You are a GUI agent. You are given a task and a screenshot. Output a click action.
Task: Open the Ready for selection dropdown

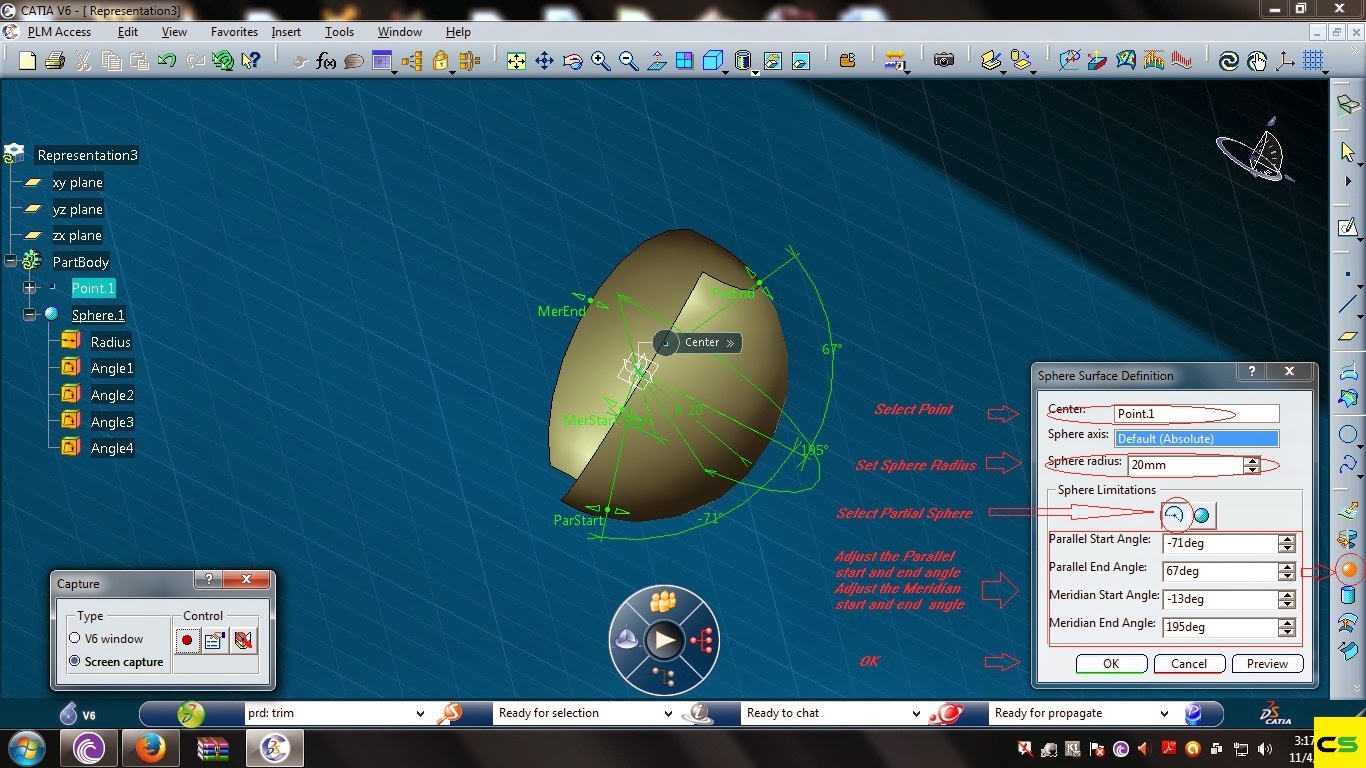pos(668,713)
